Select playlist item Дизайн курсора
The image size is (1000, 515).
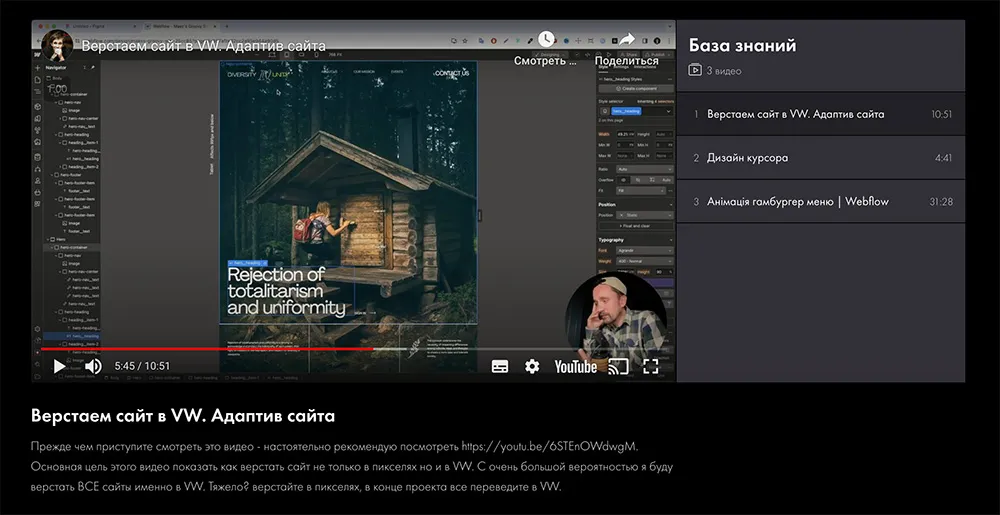[821, 157]
